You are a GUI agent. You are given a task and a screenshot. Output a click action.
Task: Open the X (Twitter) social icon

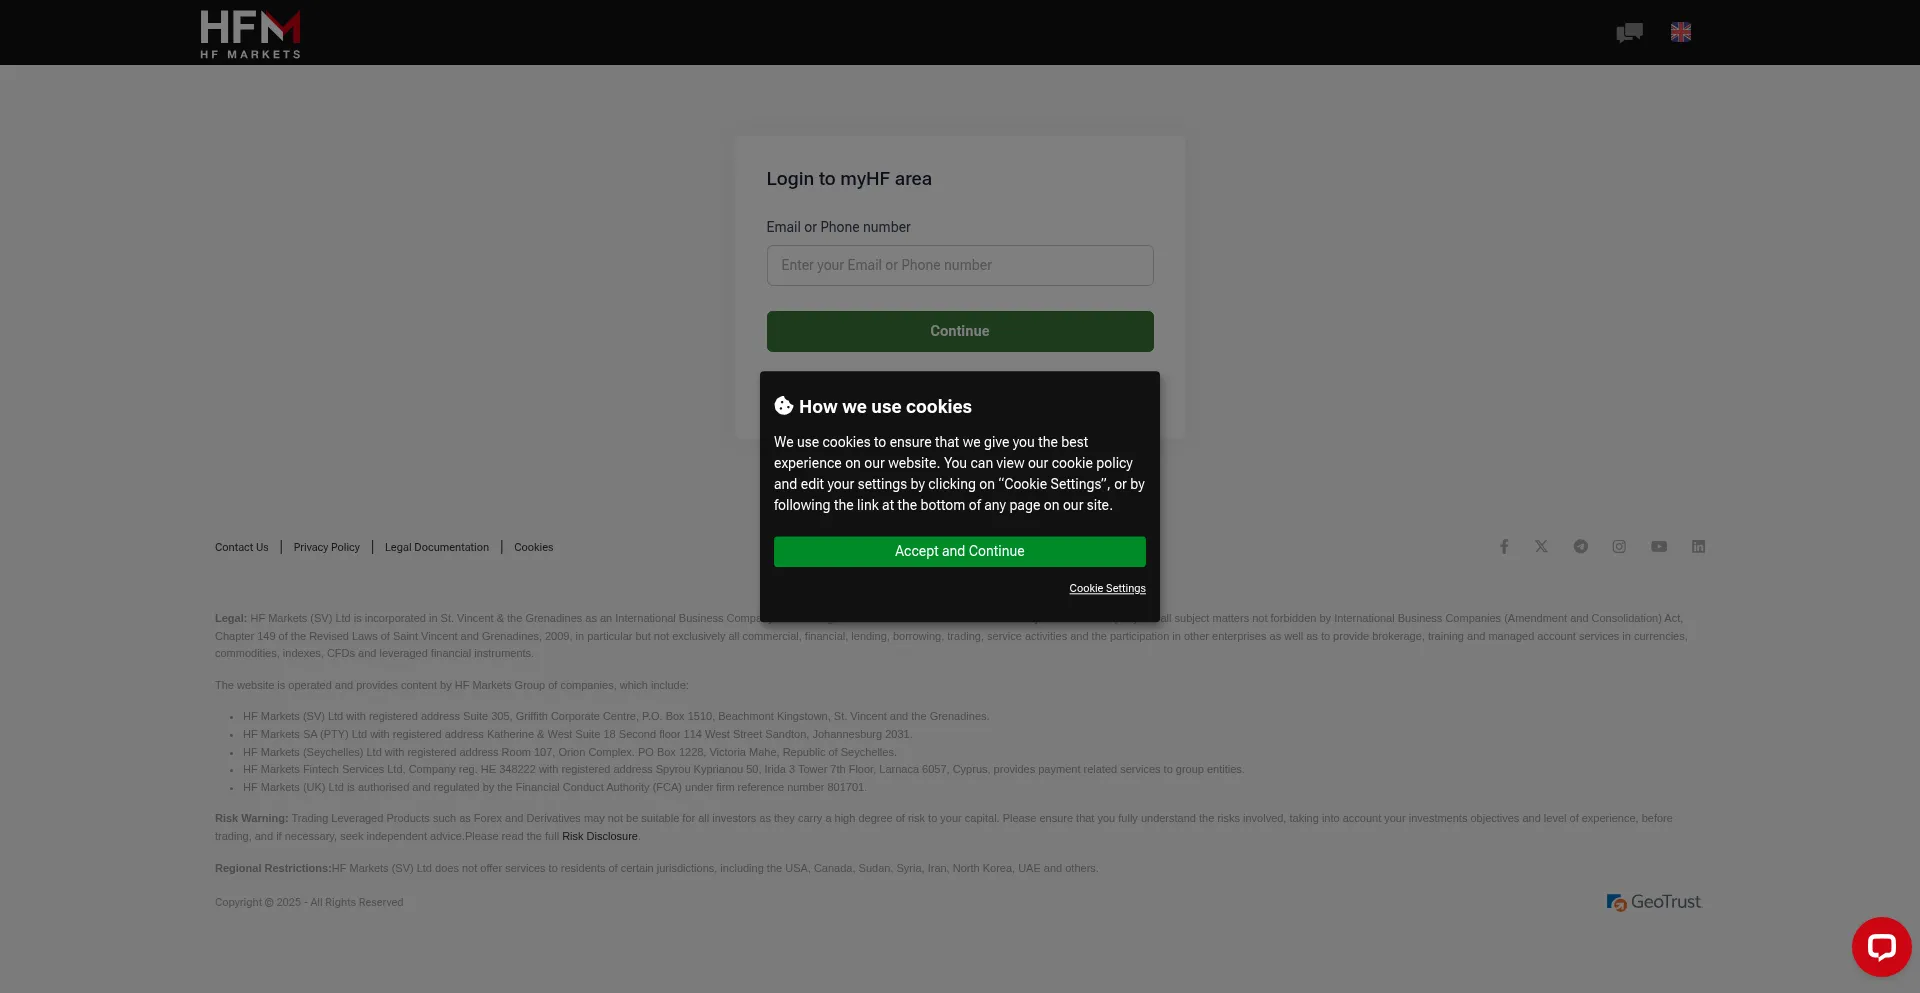1541,546
